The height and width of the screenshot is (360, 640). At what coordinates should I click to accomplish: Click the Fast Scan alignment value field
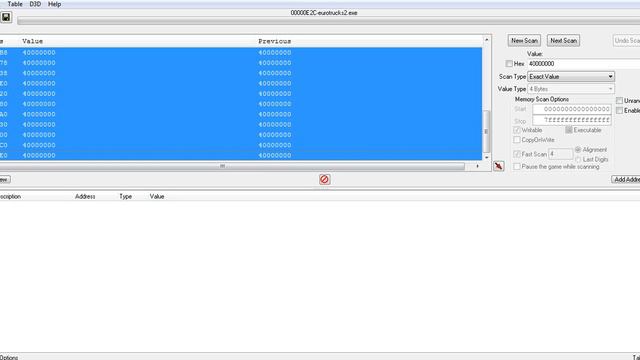pyautogui.click(x=561, y=154)
